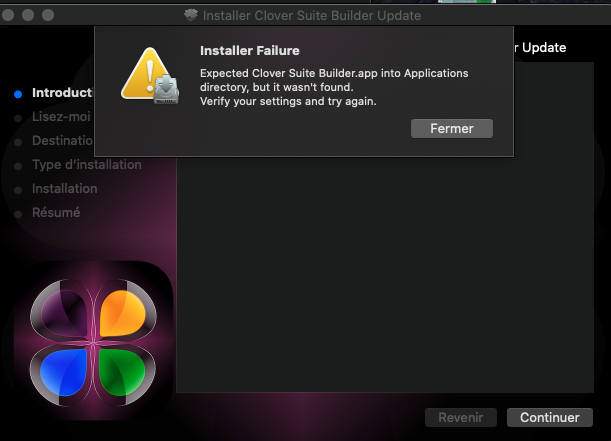This screenshot has height=441, width=611.
Task: Select the Résumé step in sidebar
Action: click(56, 213)
